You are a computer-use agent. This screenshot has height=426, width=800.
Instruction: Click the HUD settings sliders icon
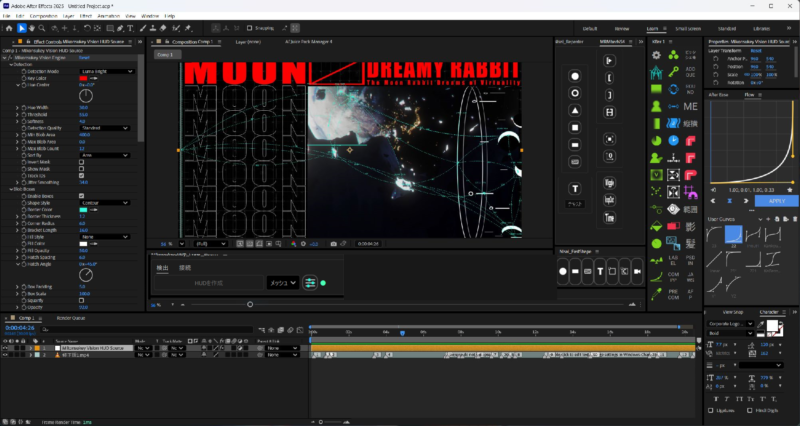click(310, 283)
